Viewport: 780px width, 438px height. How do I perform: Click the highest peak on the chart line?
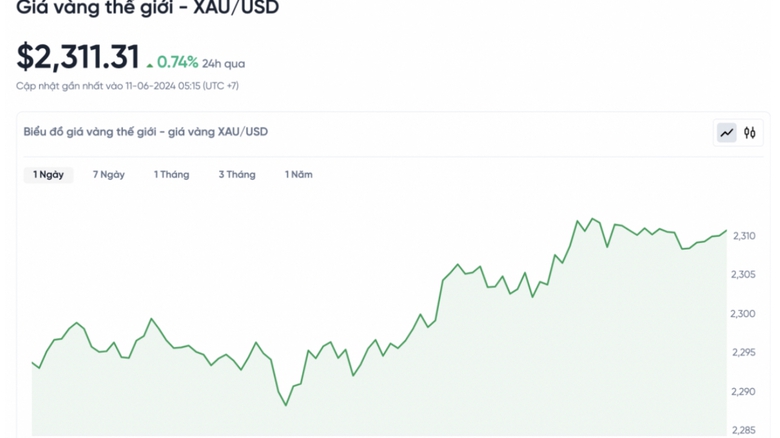click(x=592, y=218)
